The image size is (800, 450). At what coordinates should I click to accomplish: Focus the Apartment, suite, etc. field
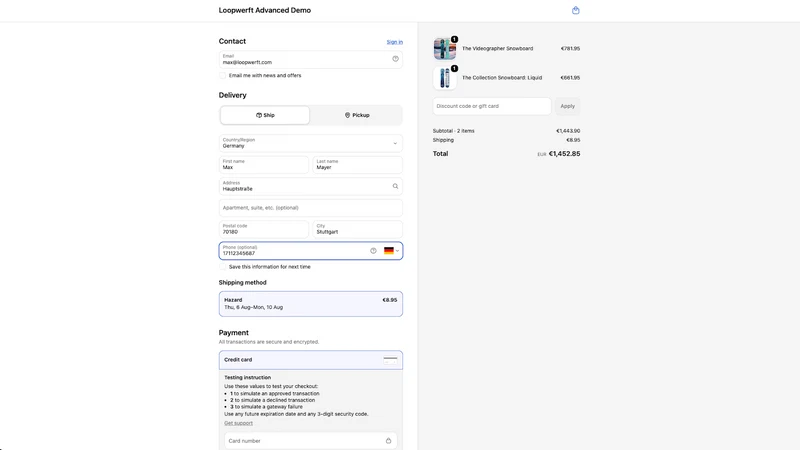311,208
